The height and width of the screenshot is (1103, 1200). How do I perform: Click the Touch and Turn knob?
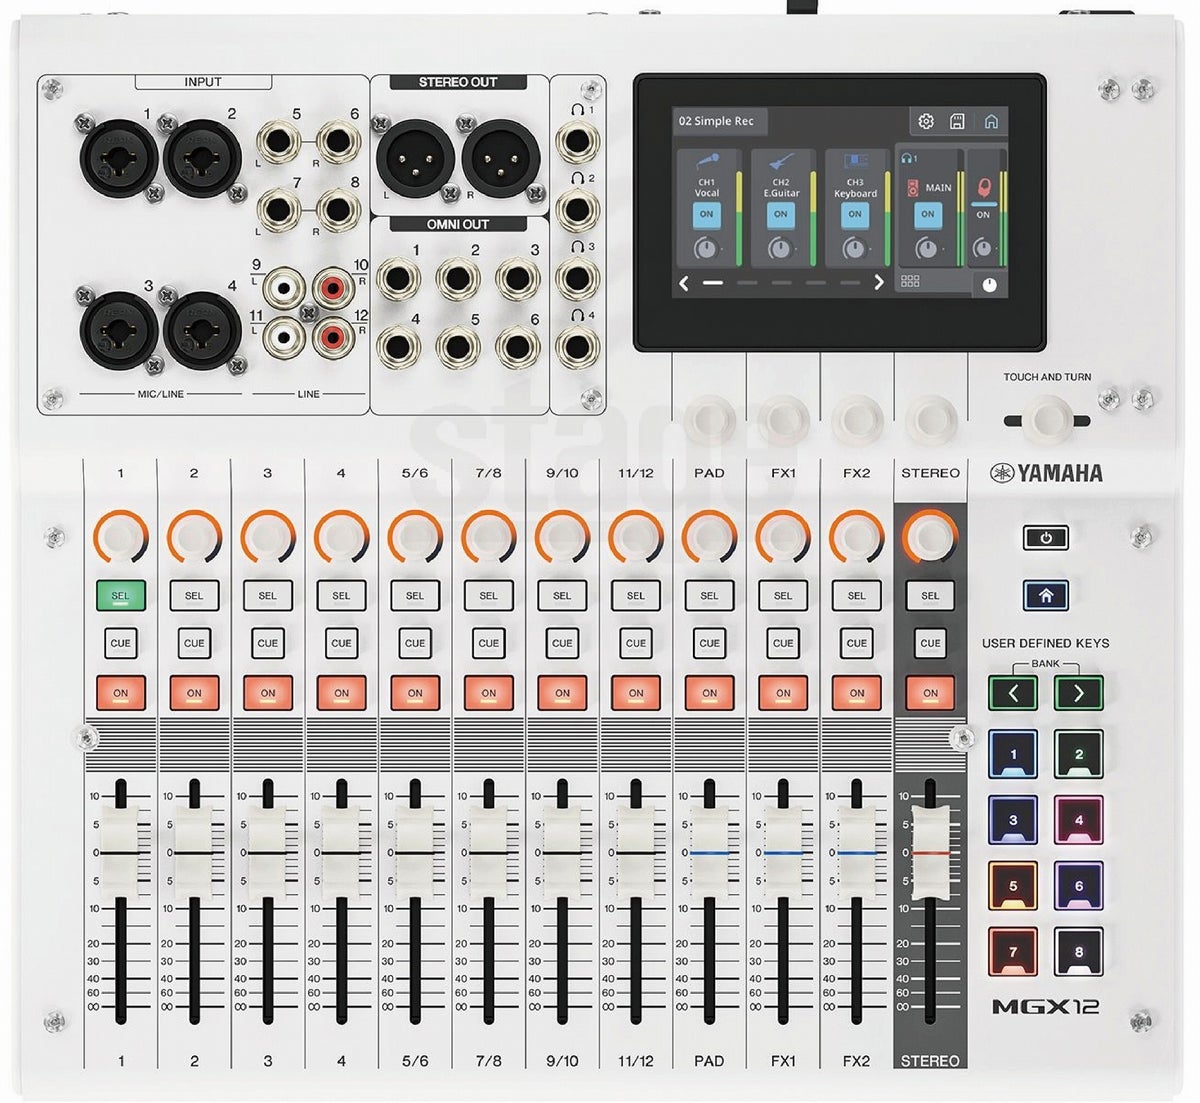coord(1047,420)
